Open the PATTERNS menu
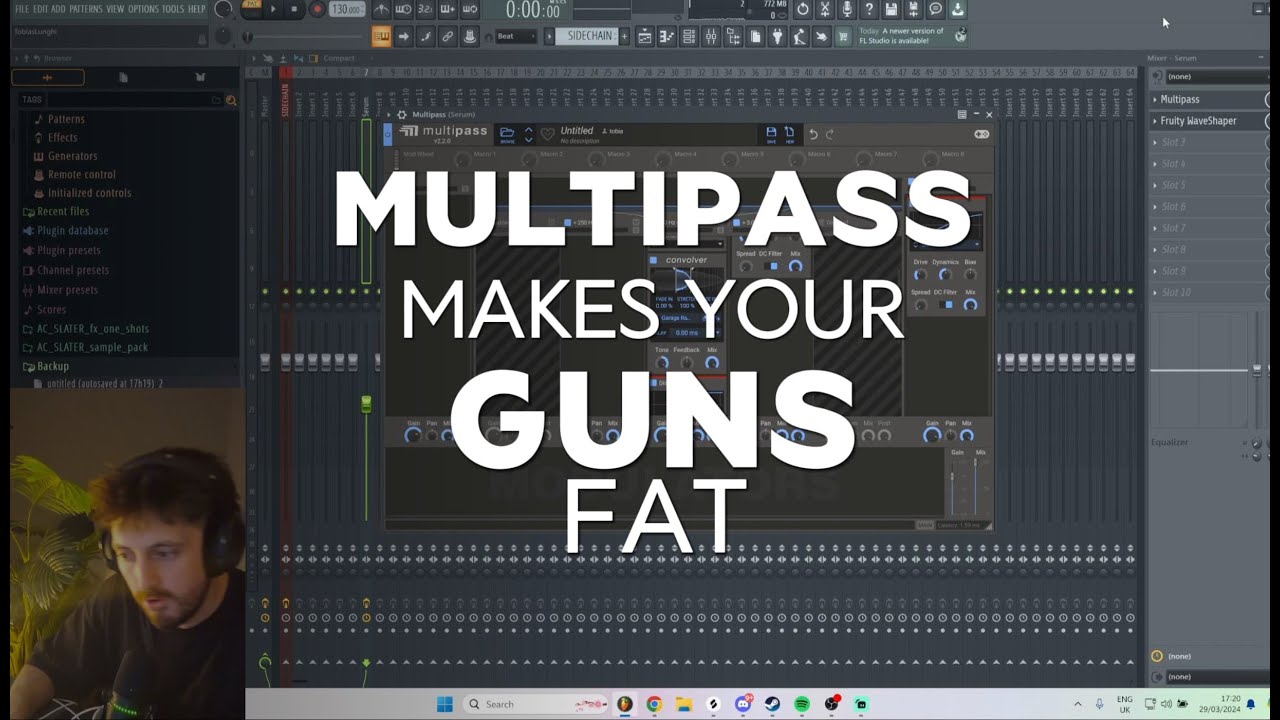The image size is (1280, 720). pos(86,9)
